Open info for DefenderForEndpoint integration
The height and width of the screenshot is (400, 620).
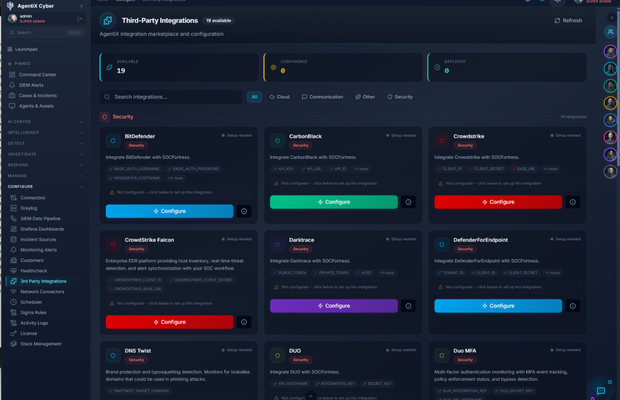coord(573,306)
